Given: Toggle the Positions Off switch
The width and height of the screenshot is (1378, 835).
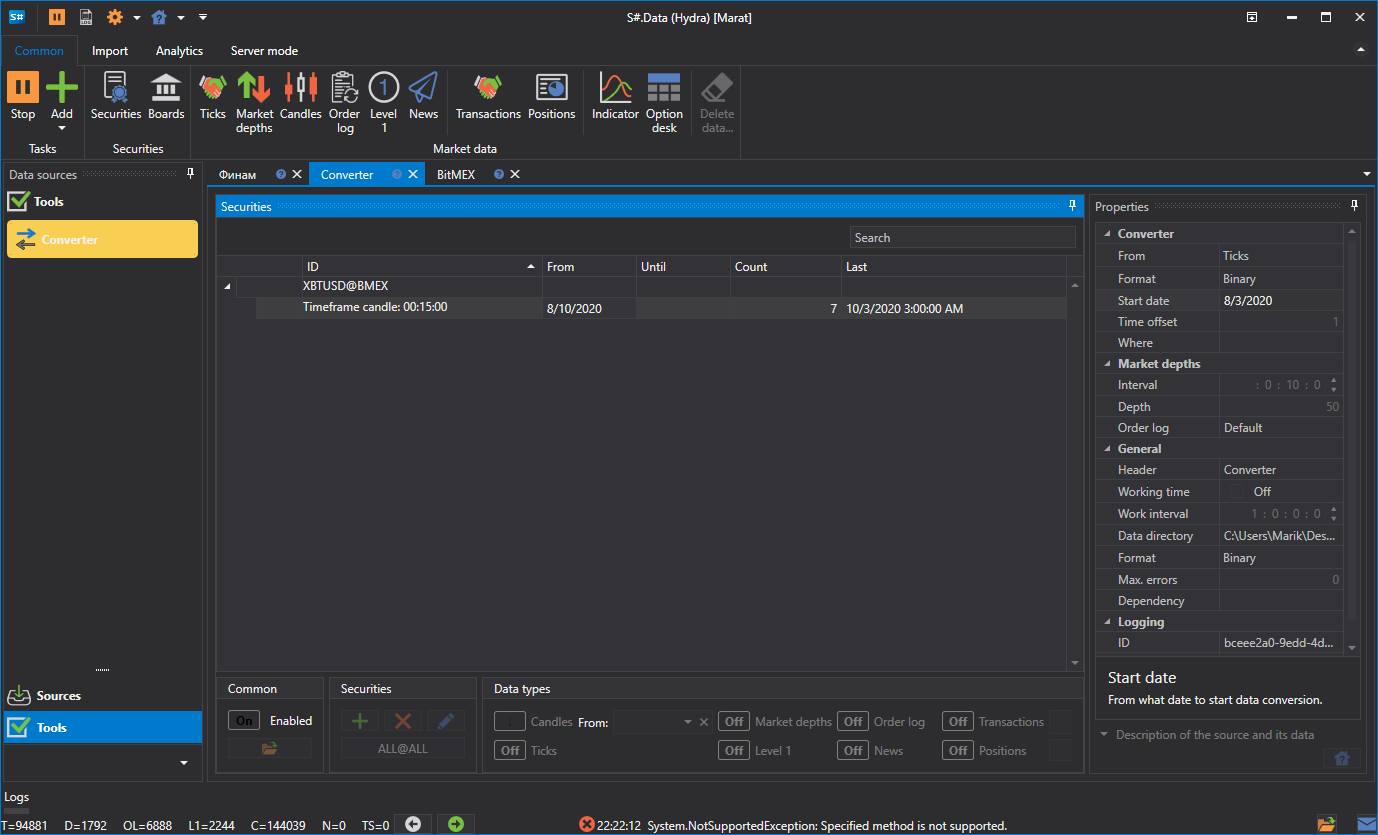Looking at the screenshot, I should 958,750.
